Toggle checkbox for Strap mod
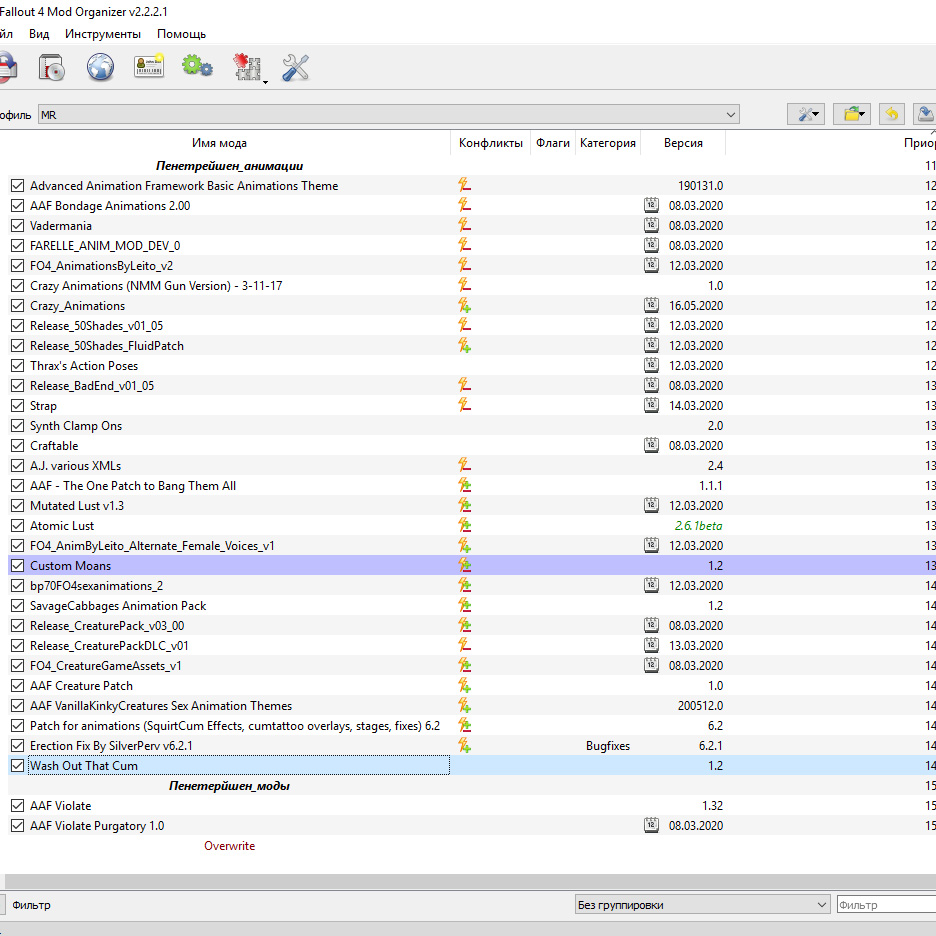936x936 pixels. 17,405
